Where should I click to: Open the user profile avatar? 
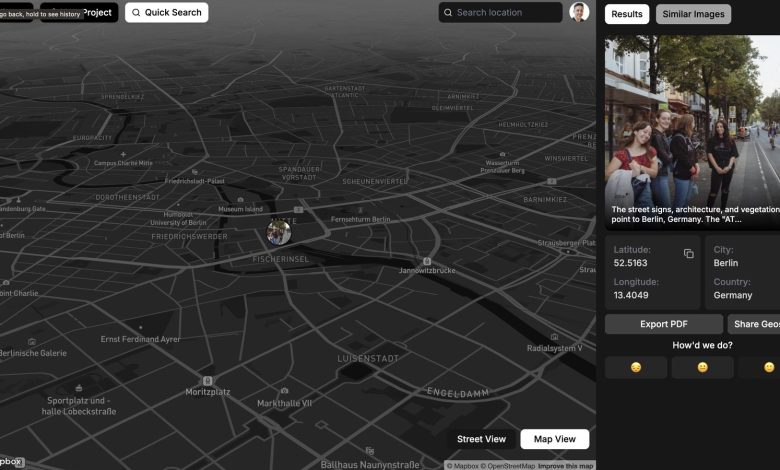point(579,12)
